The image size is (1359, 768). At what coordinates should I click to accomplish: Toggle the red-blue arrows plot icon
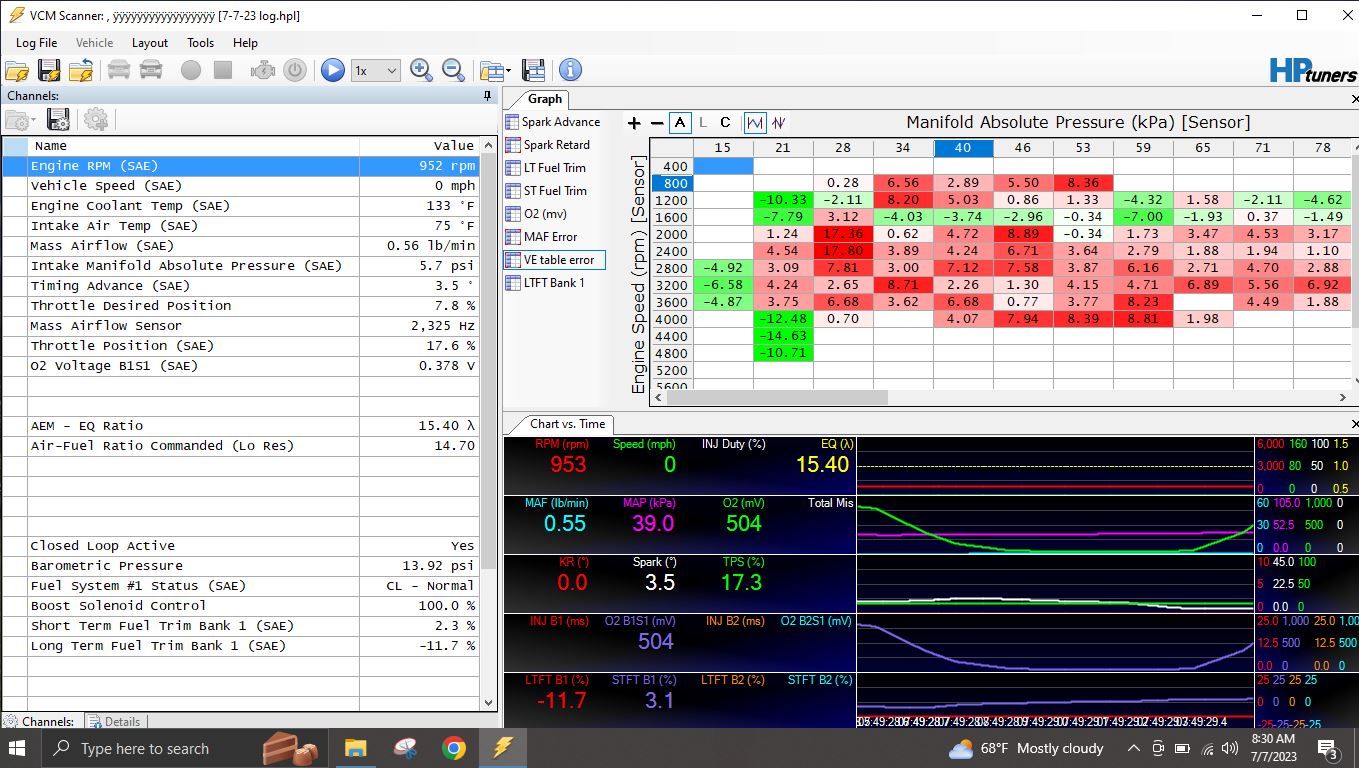click(x=778, y=123)
